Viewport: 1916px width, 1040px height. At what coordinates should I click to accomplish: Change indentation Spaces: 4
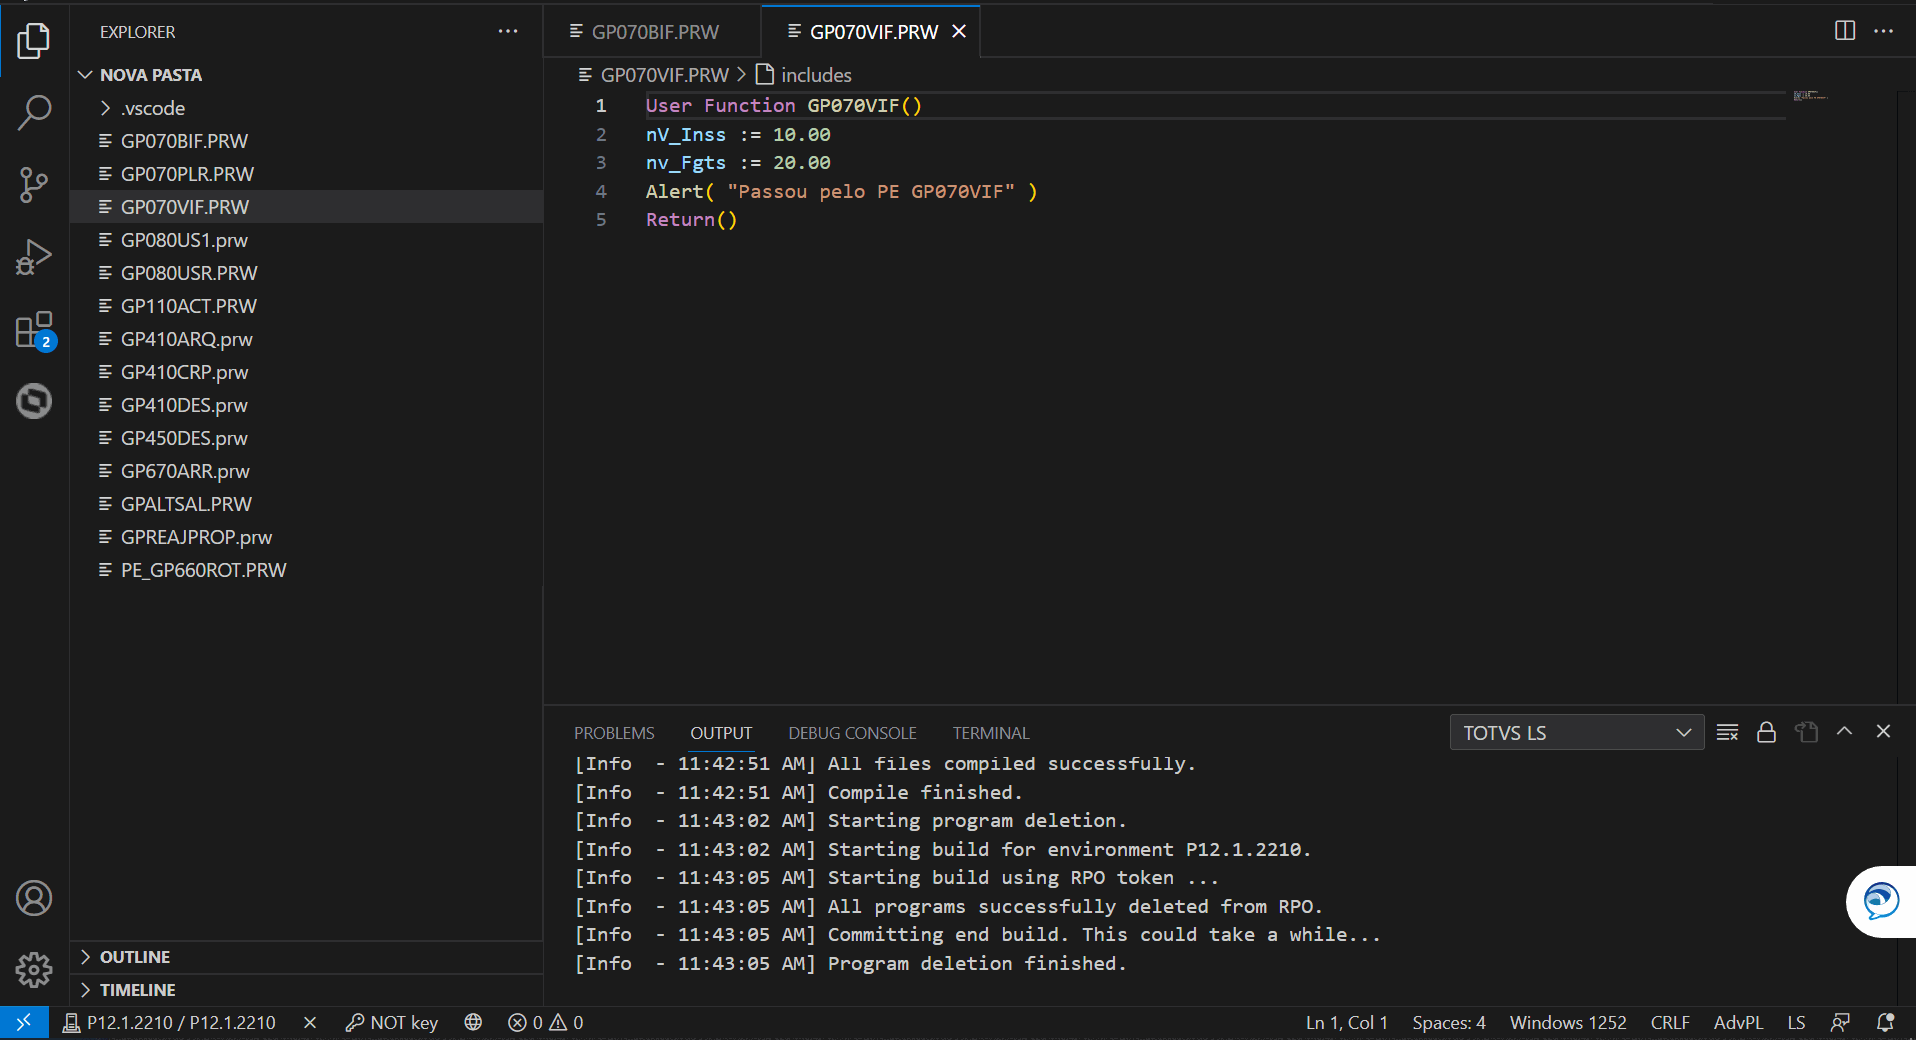pos(1449,1023)
